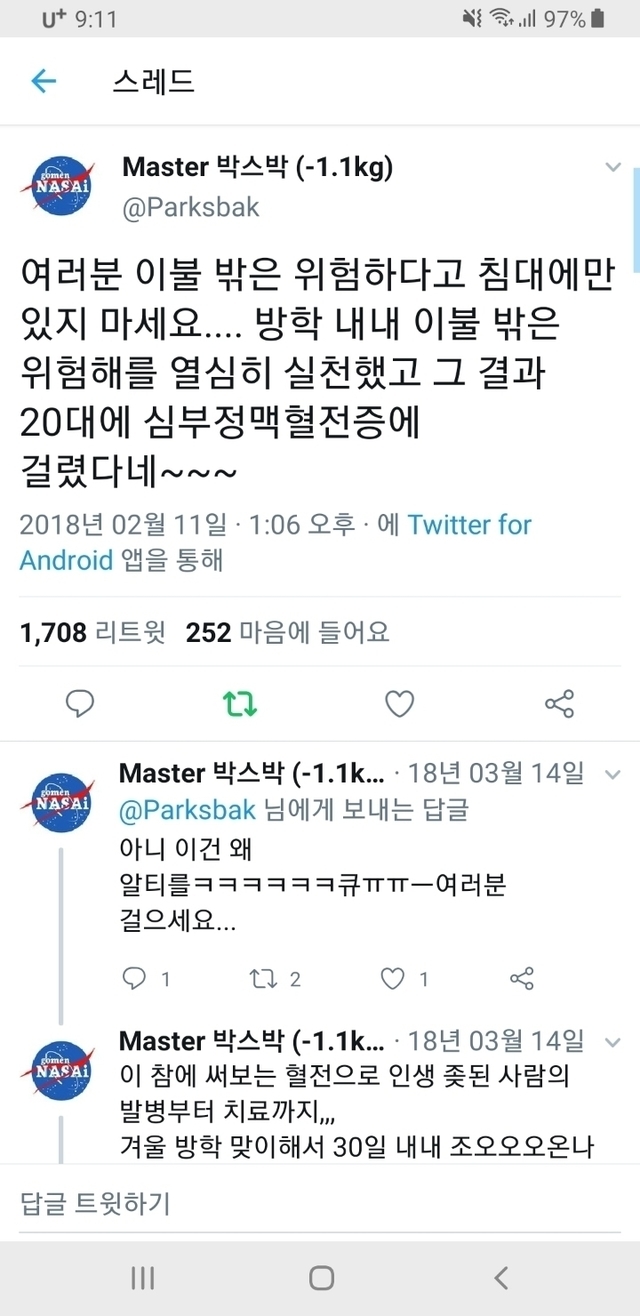Open recent apps from the navigation bar
The image size is (640, 1316).
(142, 1277)
